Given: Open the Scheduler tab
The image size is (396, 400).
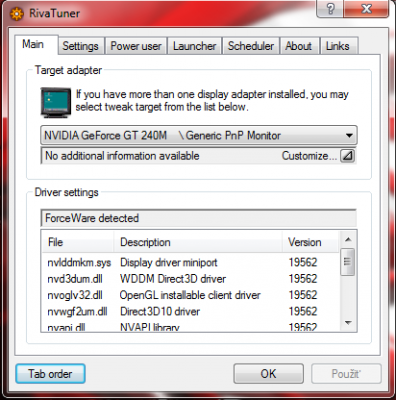Looking at the screenshot, I should (251, 46).
